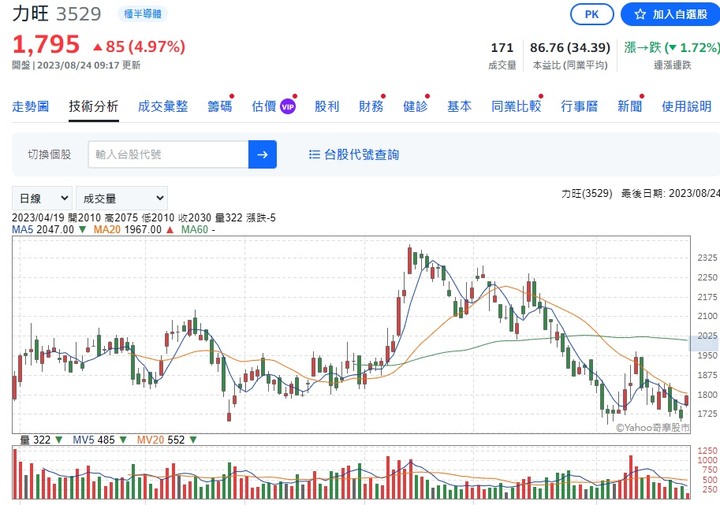Expand the 日線 period dropdown
This screenshot has width=720, height=505.
(x=41, y=198)
